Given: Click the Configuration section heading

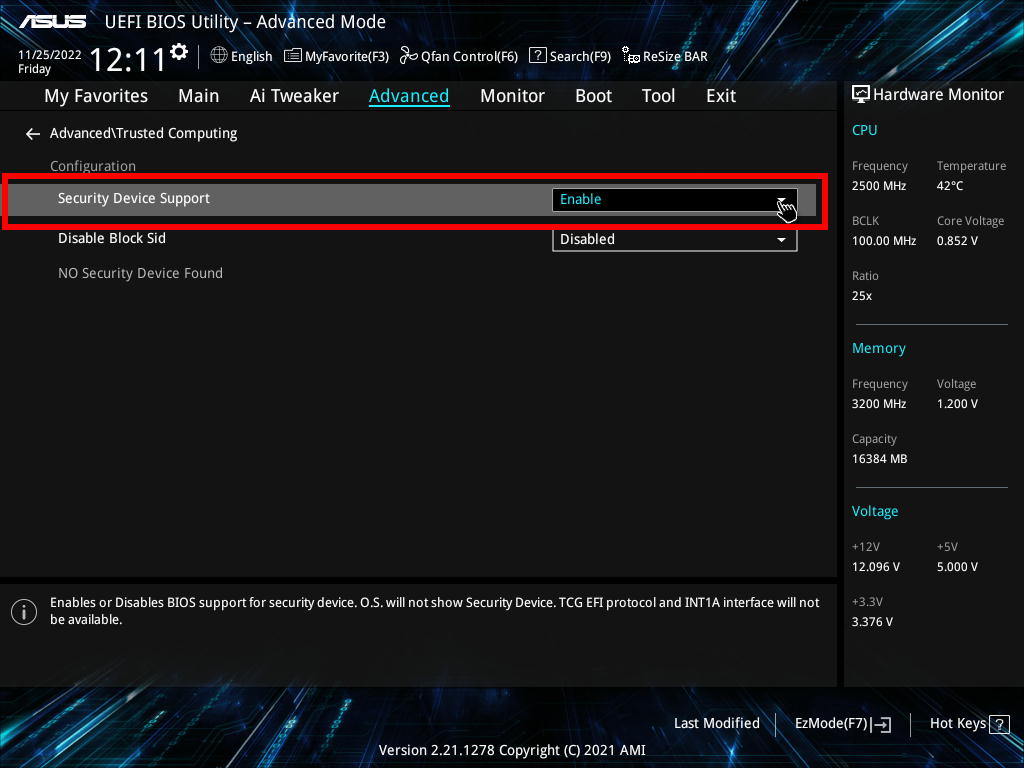Looking at the screenshot, I should point(93,166).
